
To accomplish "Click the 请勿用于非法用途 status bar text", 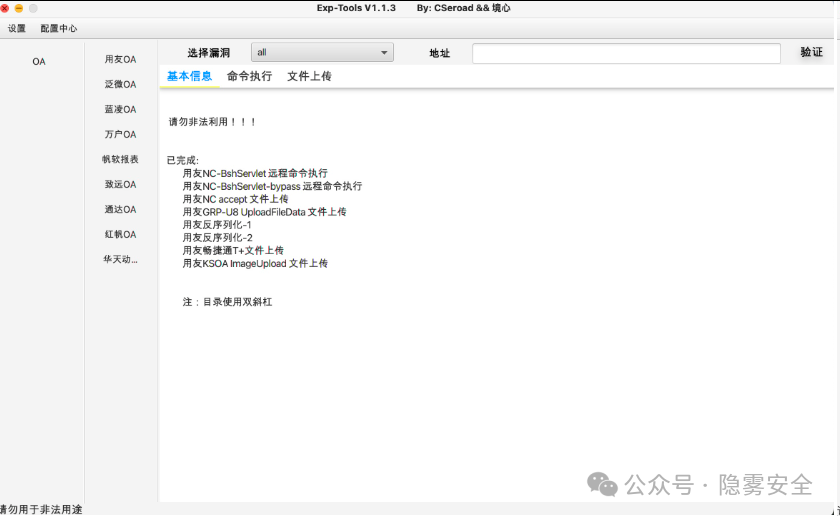I will click(x=41, y=510).
